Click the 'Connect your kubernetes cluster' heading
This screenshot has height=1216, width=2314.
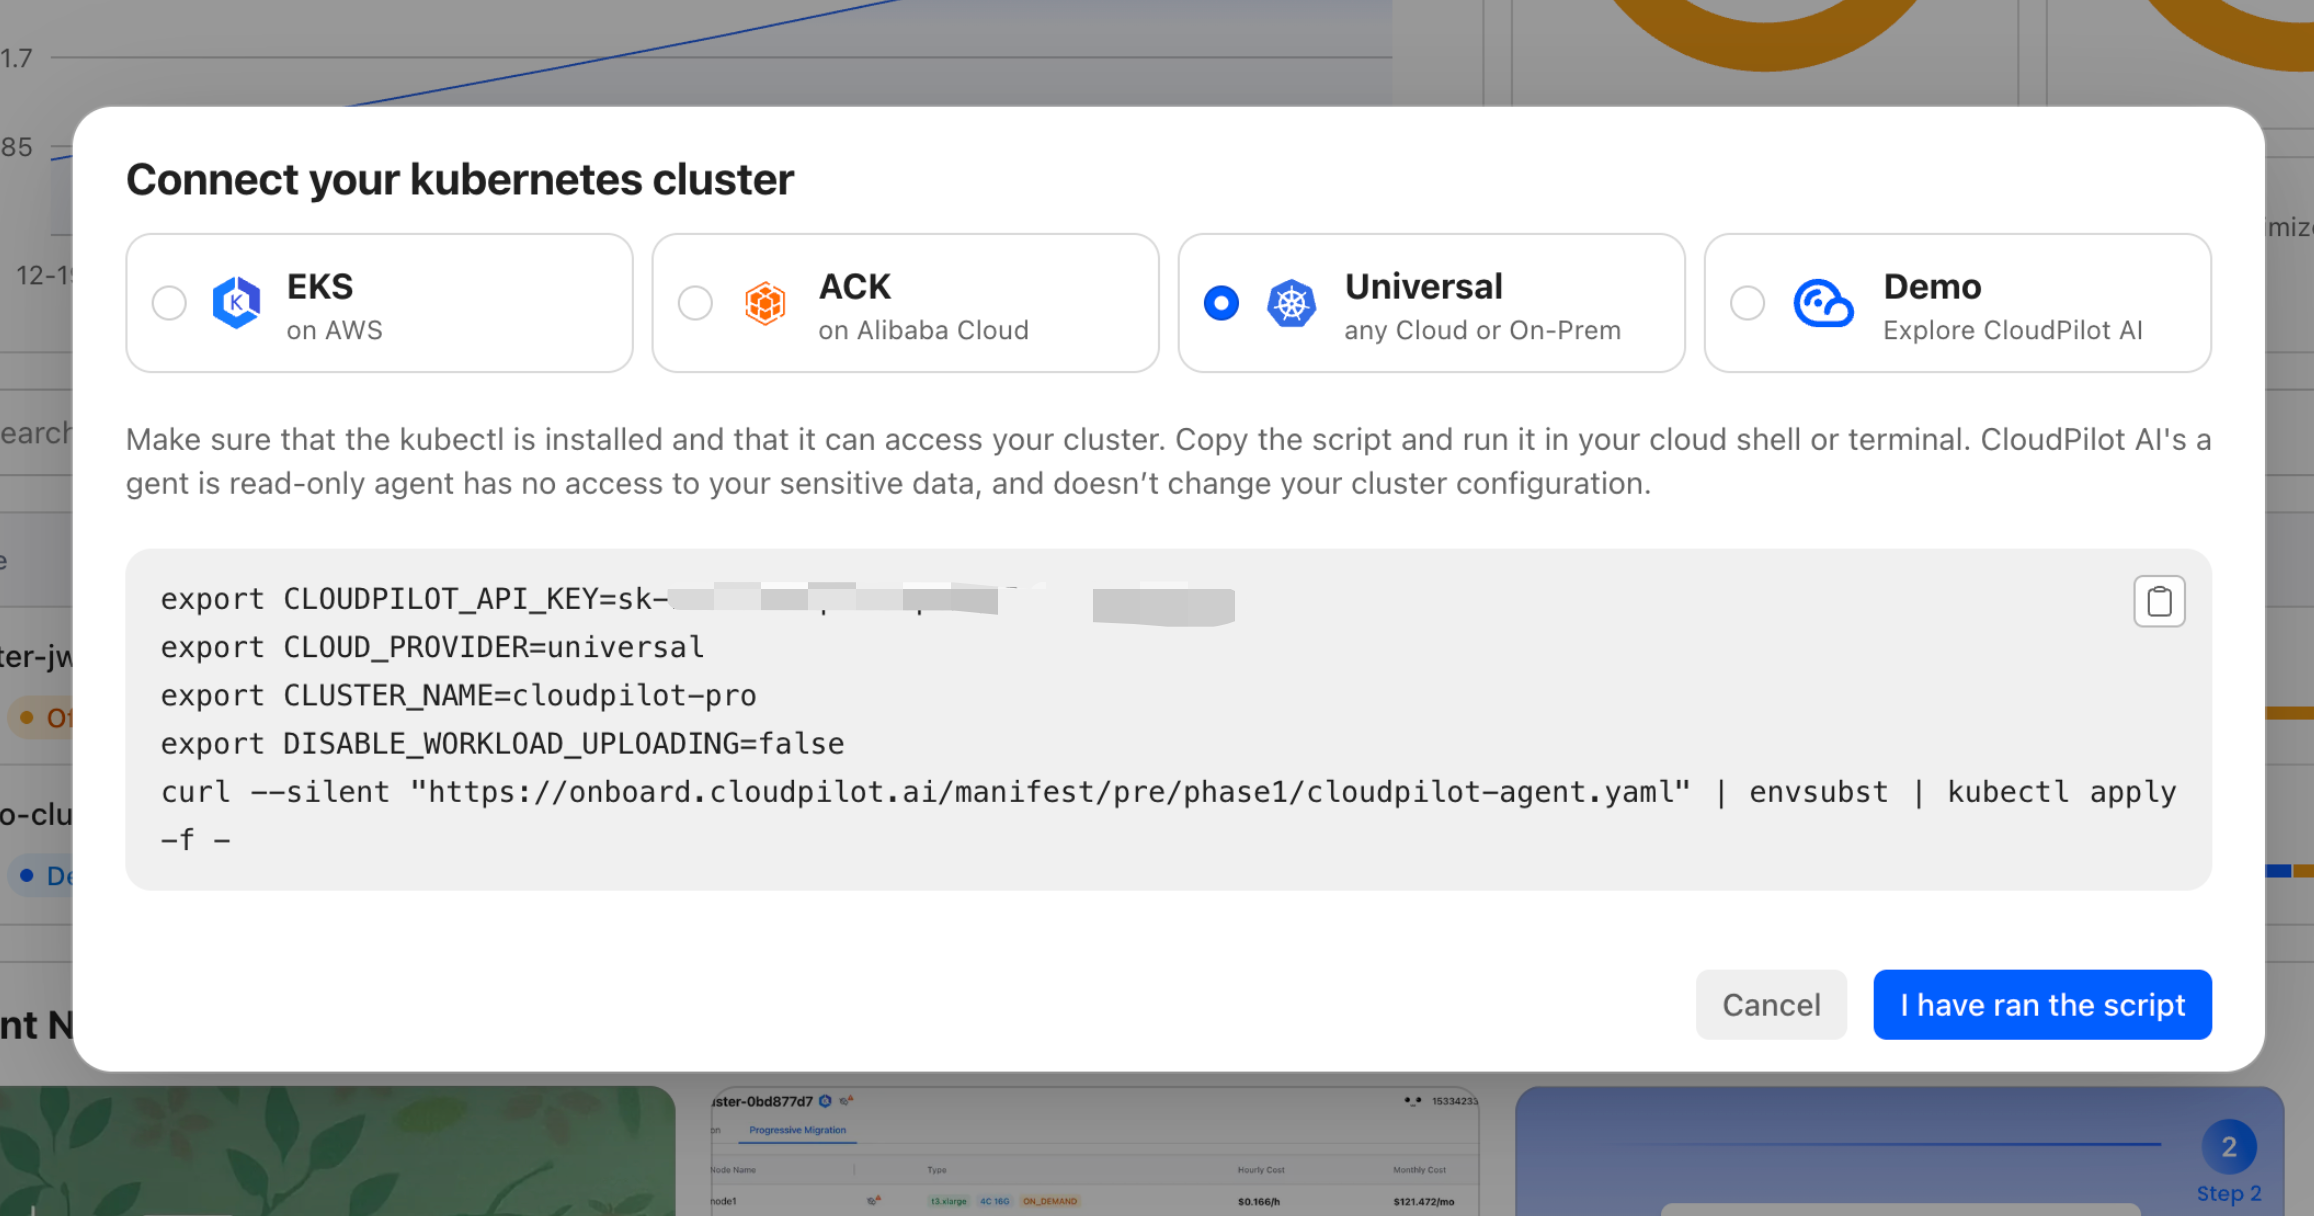point(459,180)
